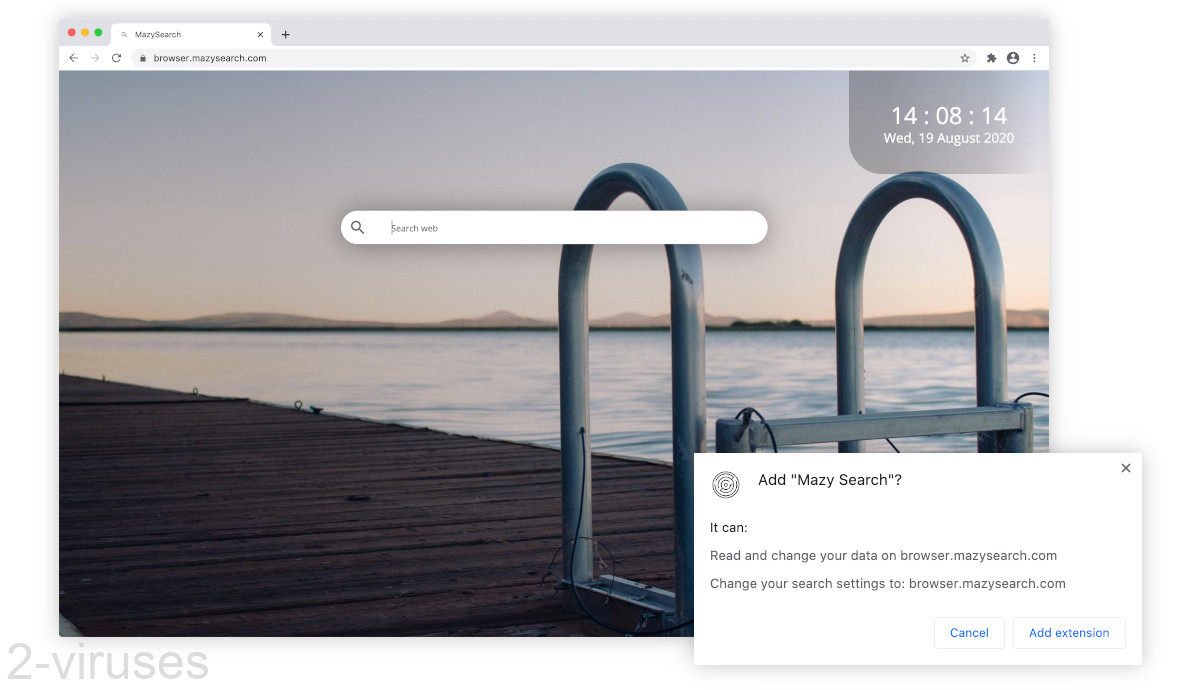Confirm with the Add extension button
Image resolution: width=1200 pixels, height=690 pixels.
click(1069, 633)
